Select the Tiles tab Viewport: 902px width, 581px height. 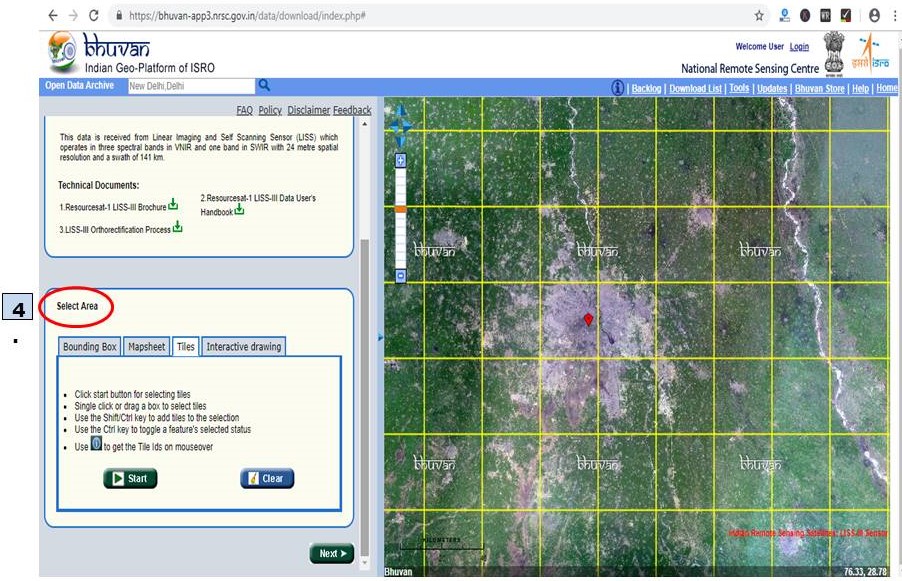(185, 346)
